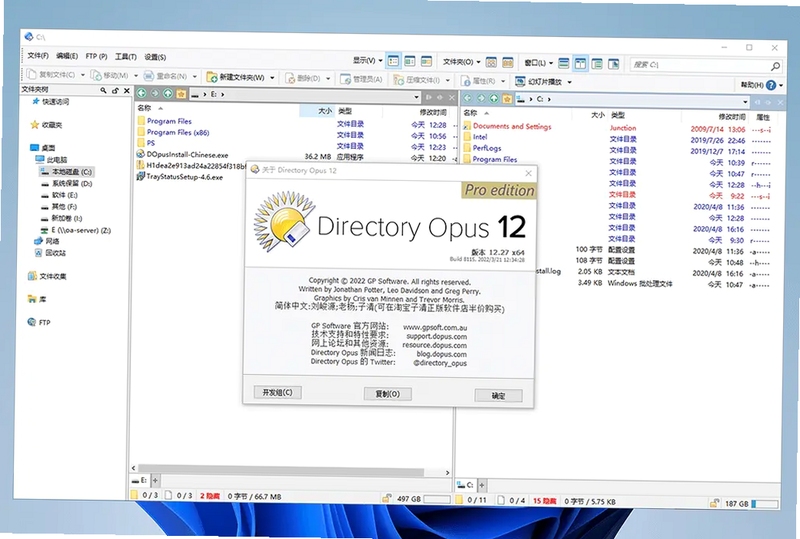This screenshot has height=539, width=800.
Task: Go up a folder in the right C: pane
Action: (494, 98)
